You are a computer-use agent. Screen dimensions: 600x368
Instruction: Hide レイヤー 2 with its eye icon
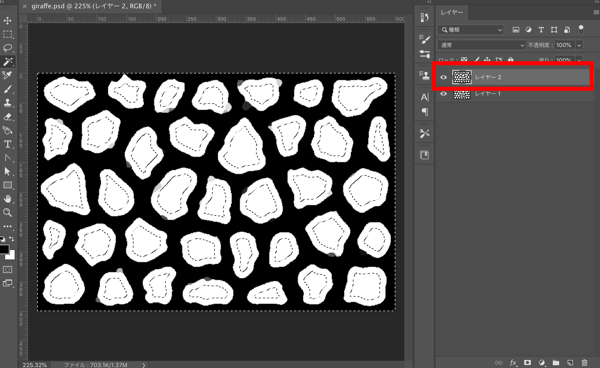[443, 77]
